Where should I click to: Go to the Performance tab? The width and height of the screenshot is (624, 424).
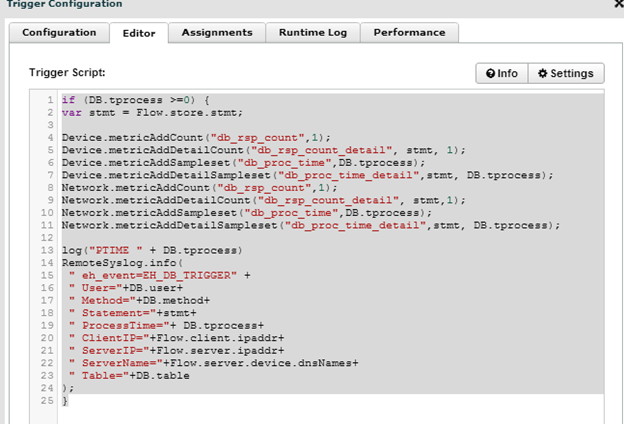click(x=409, y=33)
